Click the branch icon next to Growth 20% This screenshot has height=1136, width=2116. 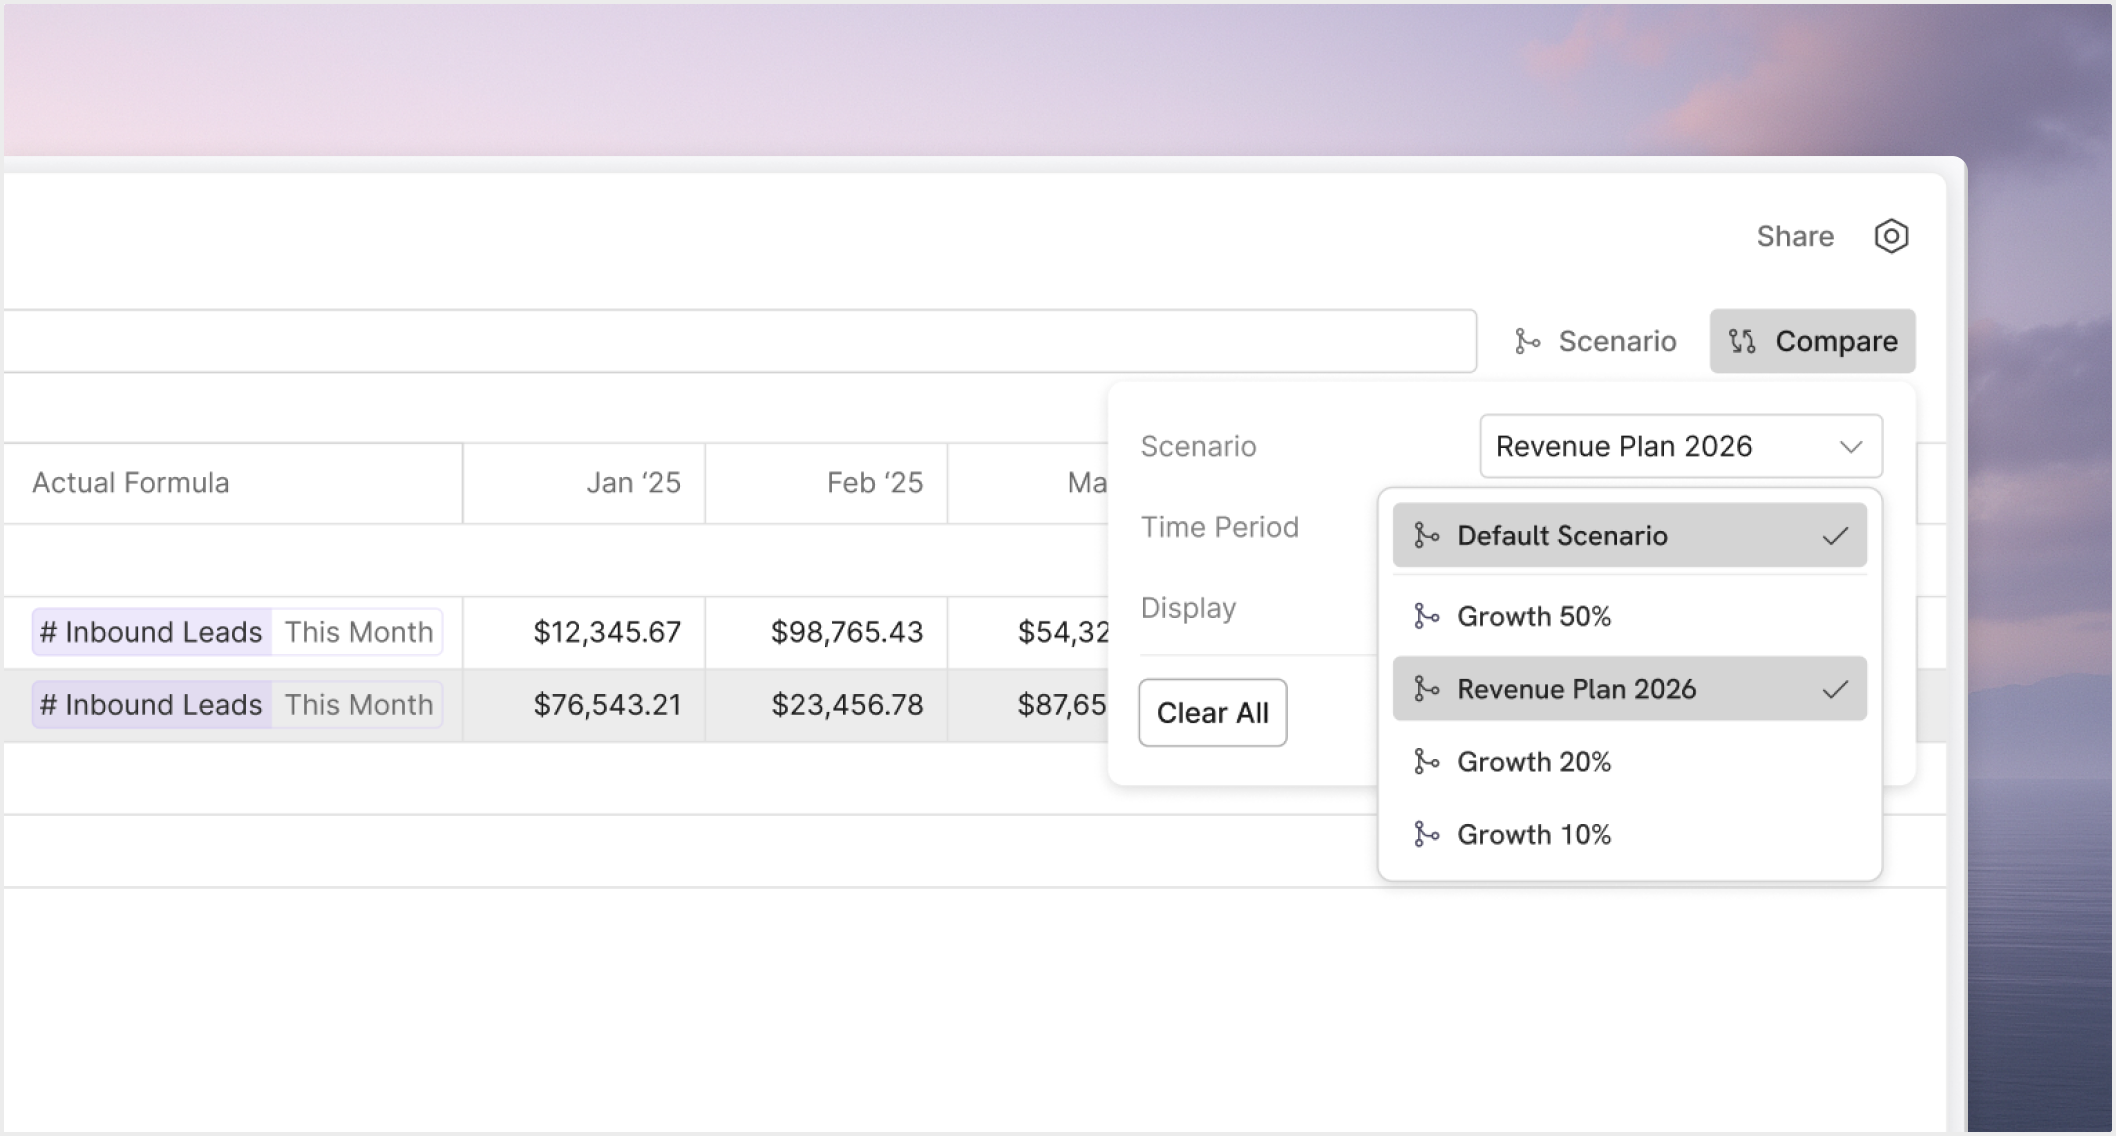tap(1426, 762)
